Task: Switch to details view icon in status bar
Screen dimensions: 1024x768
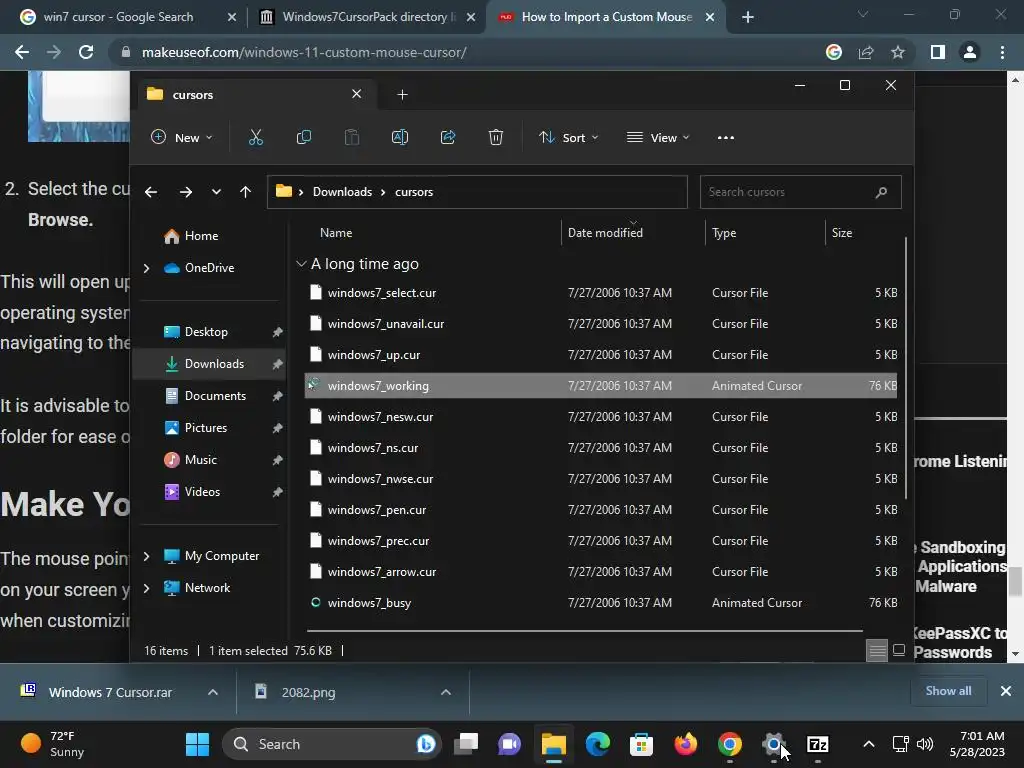Action: pyautogui.click(x=877, y=650)
